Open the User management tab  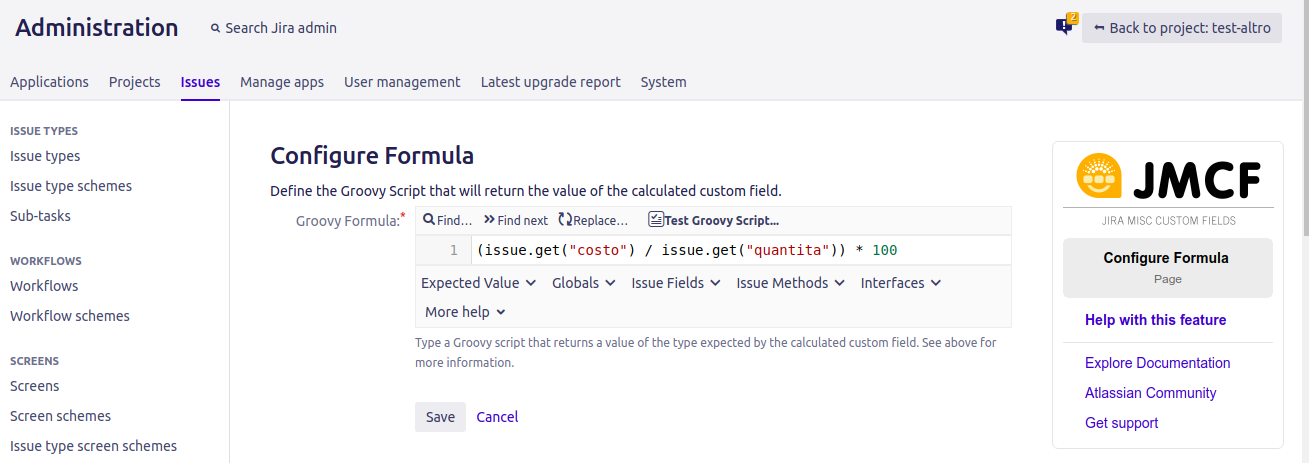click(x=402, y=82)
